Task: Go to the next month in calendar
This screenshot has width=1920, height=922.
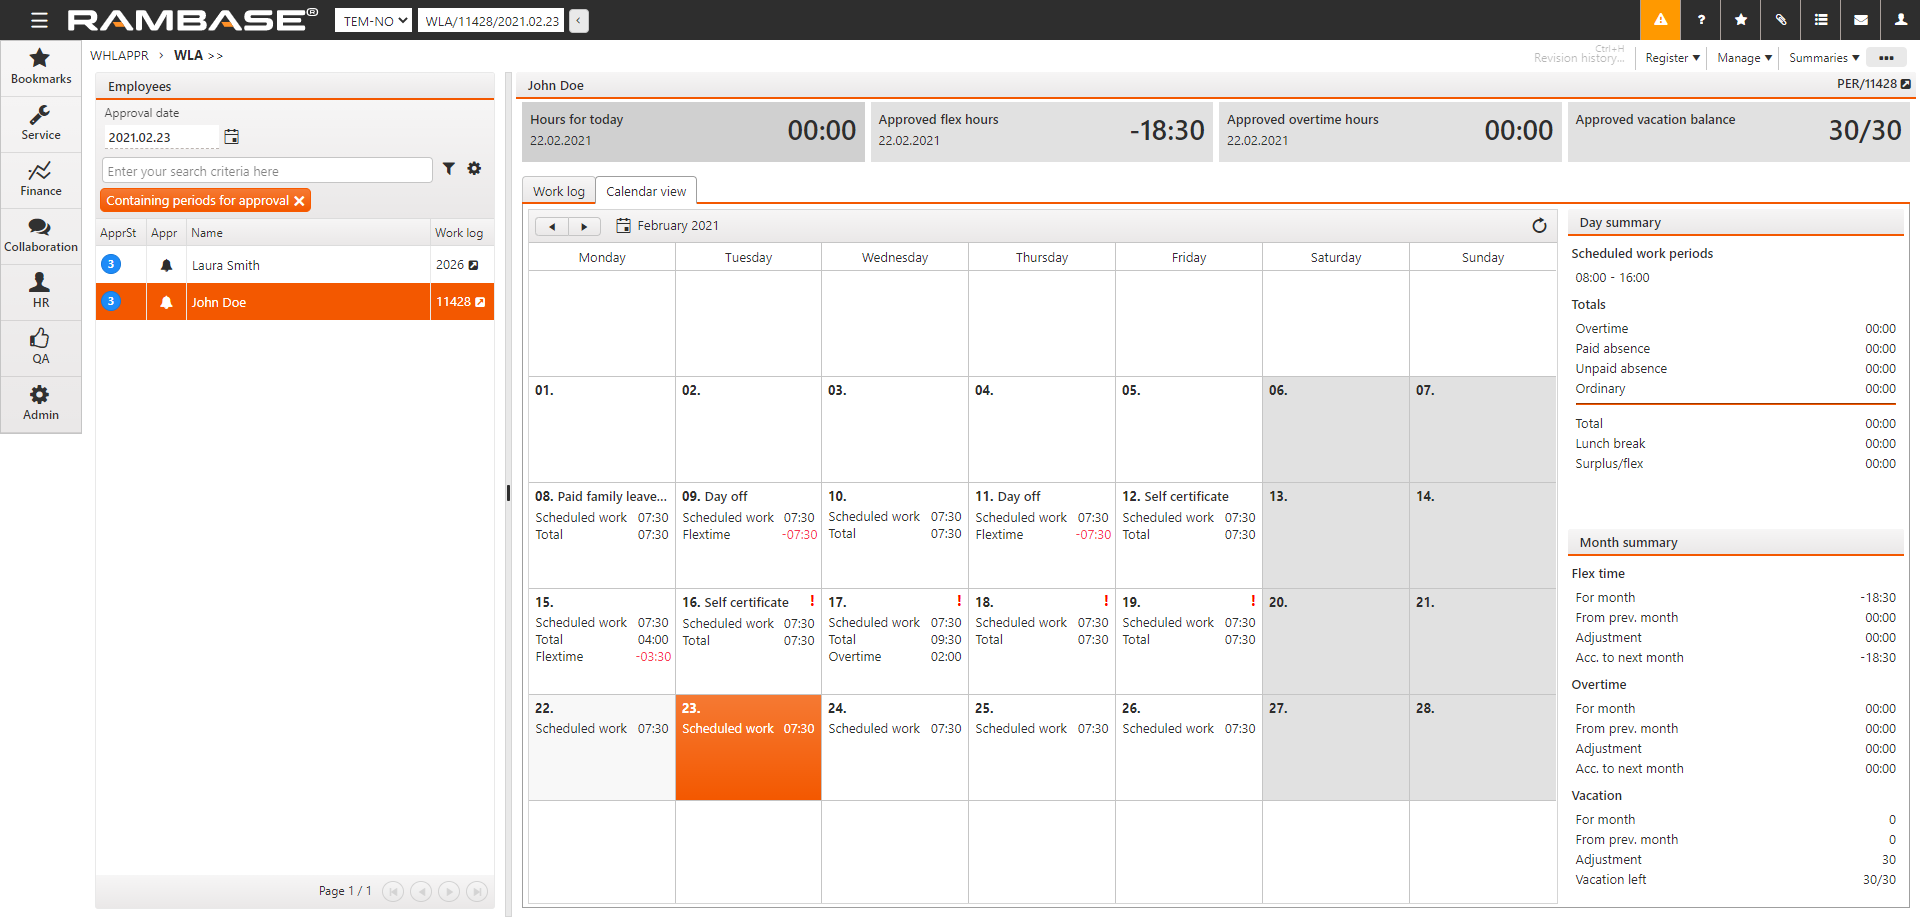Action: tap(584, 227)
